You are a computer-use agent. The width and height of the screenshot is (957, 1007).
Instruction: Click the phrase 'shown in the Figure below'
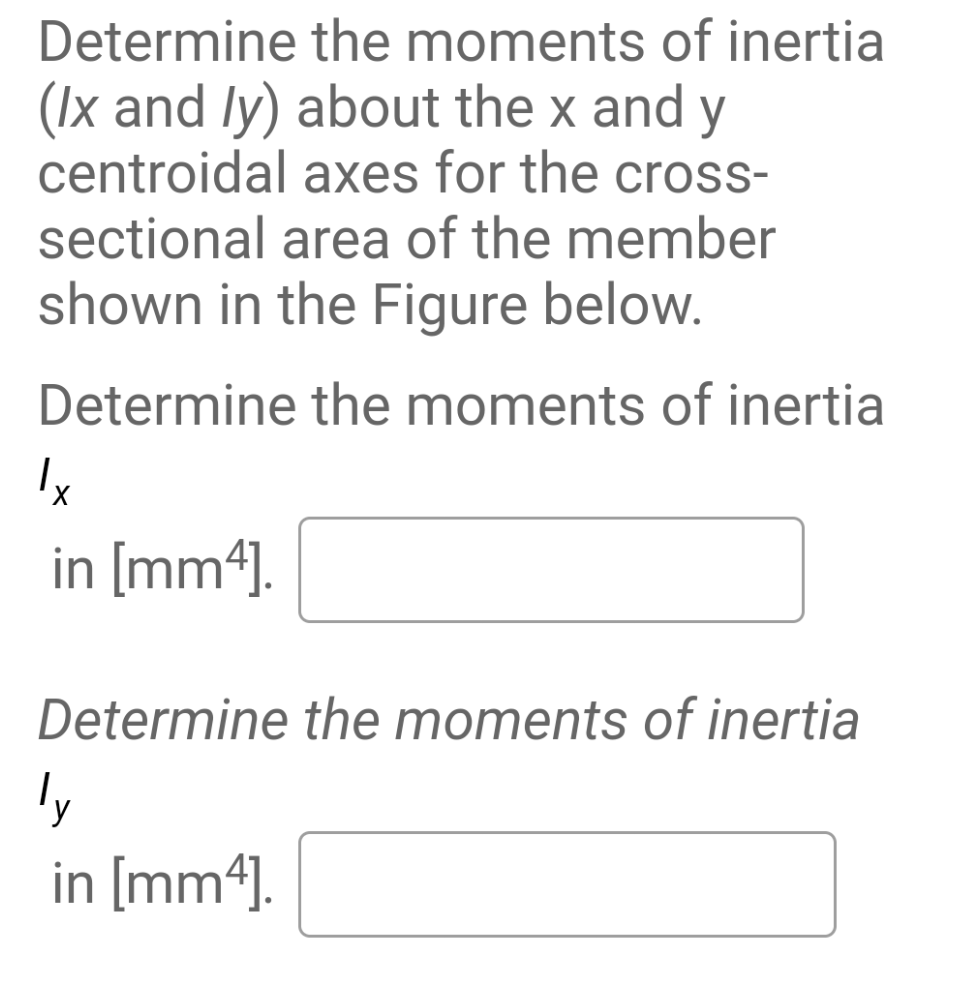coord(370,305)
